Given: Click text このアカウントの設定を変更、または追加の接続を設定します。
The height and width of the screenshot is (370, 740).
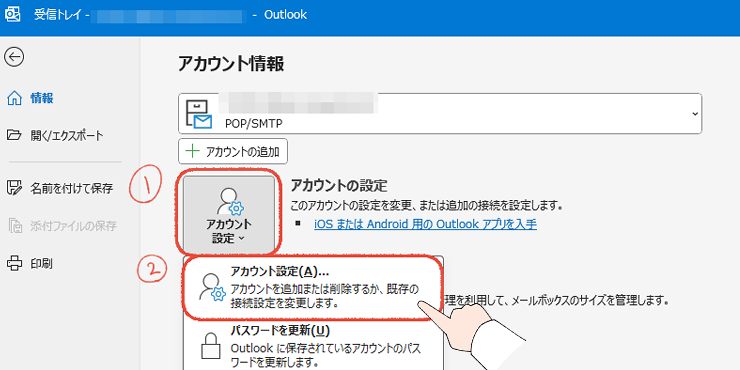Looking at the screenshot, I should [428, 206].
